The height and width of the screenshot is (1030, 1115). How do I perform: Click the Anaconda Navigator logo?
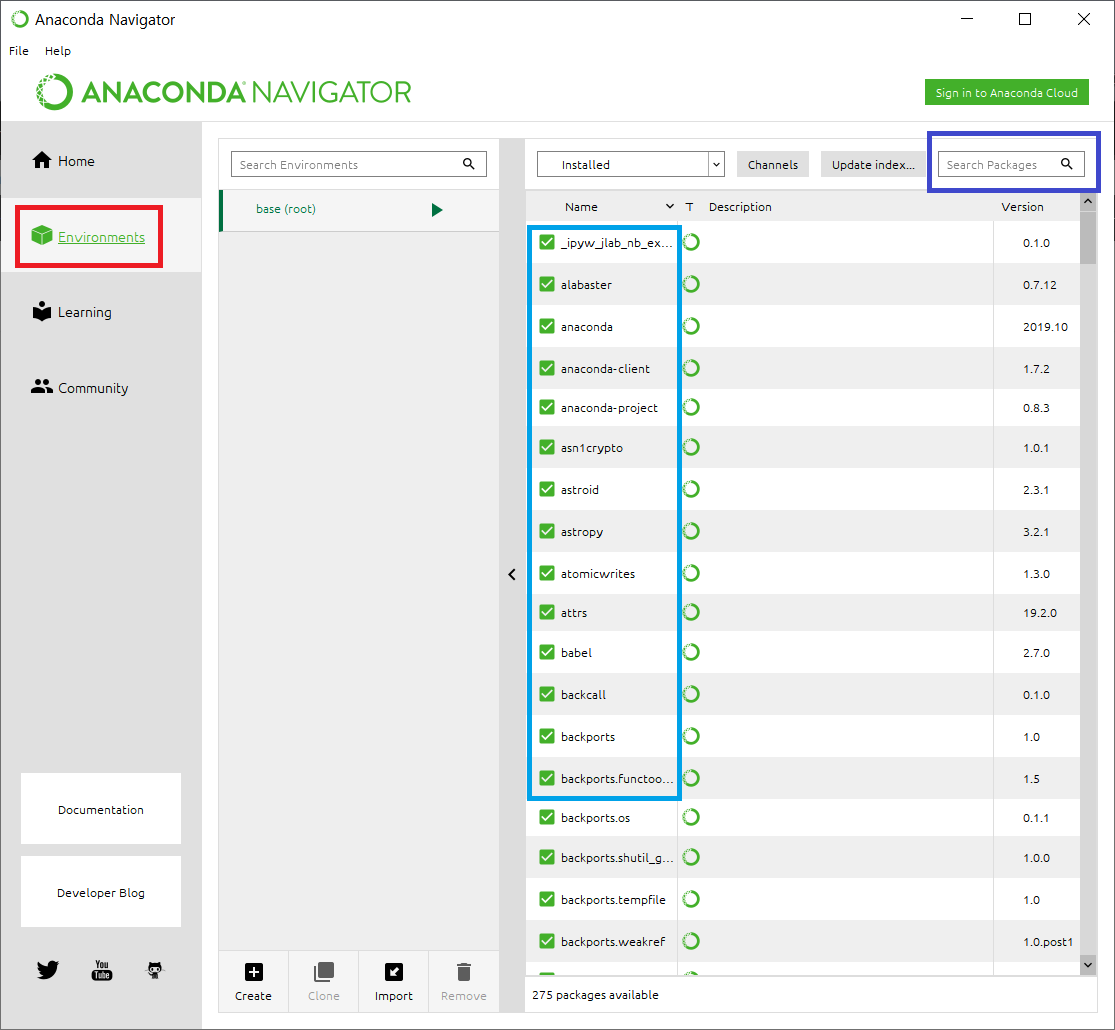[223, 92]
